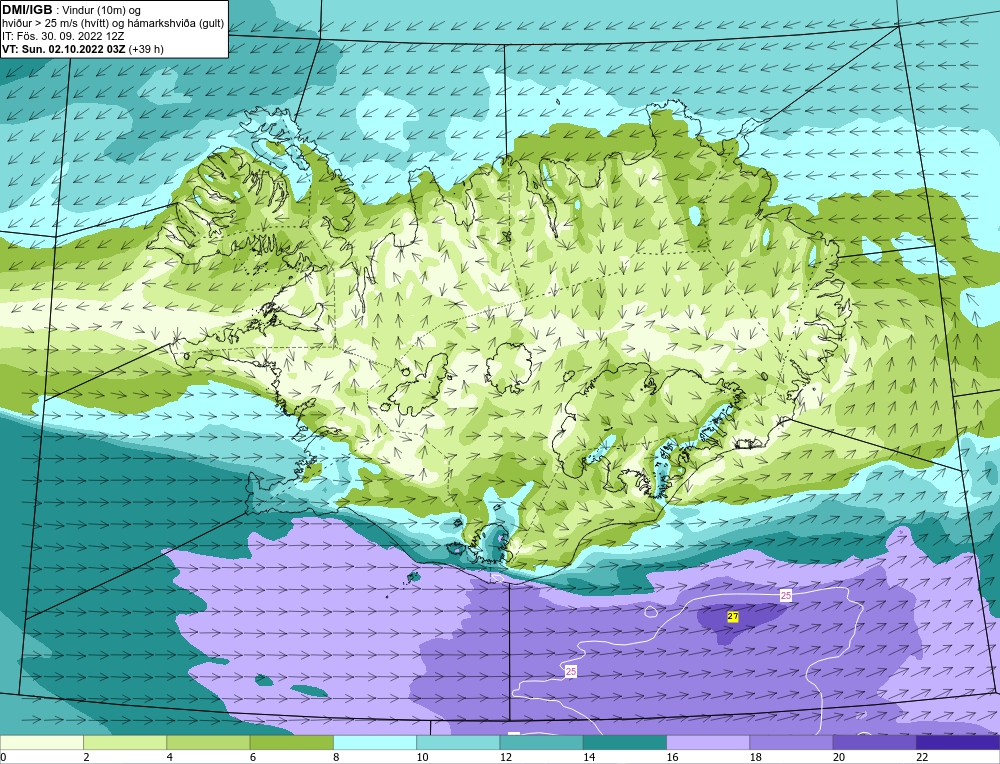Select the 20–22 m/s dark purple legend swatch
Screen dimensions: 1000x764
(x=874, y=743)
